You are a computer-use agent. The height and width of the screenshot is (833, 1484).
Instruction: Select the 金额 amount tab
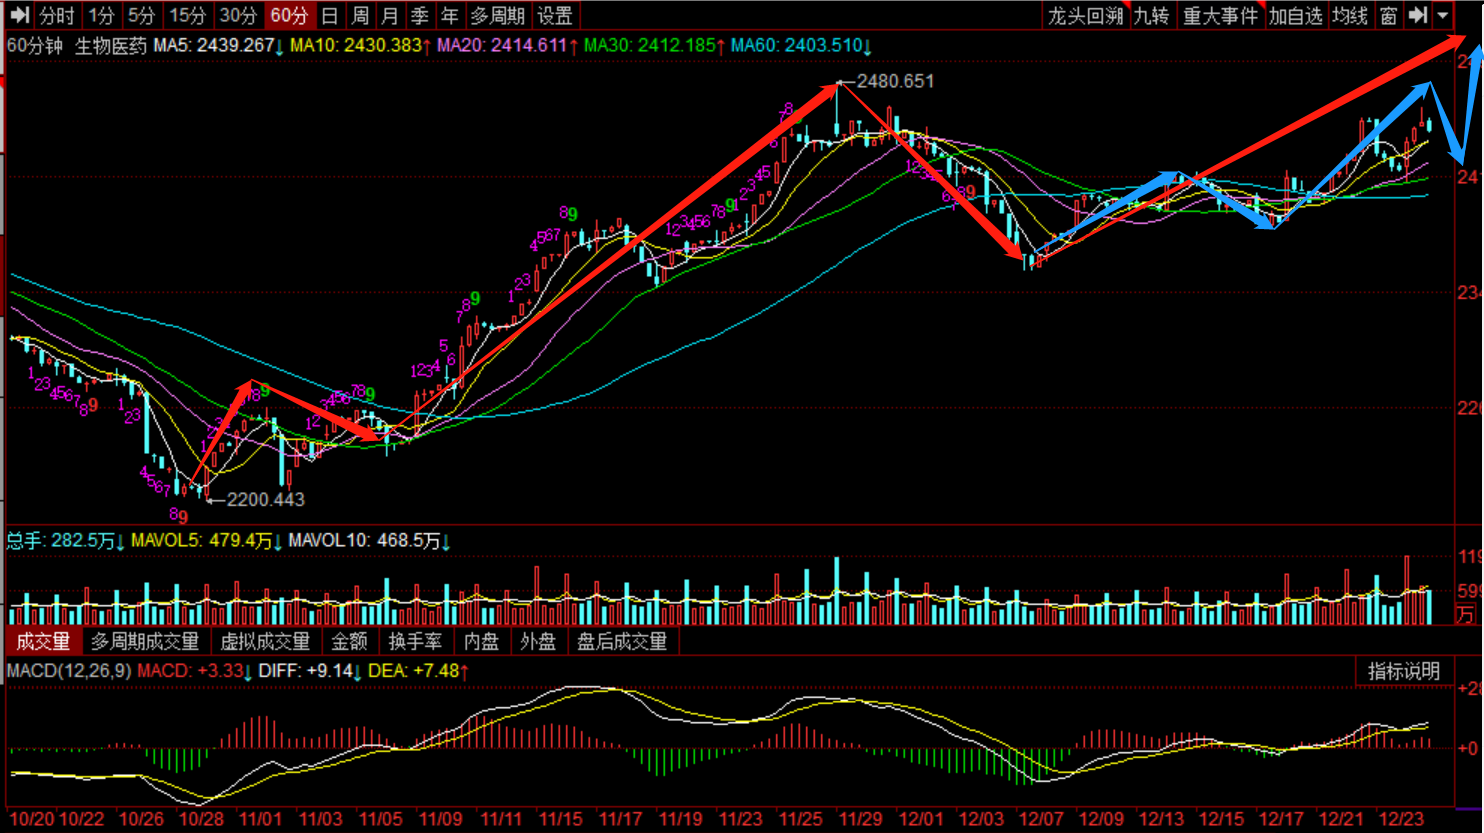(350, 641)
